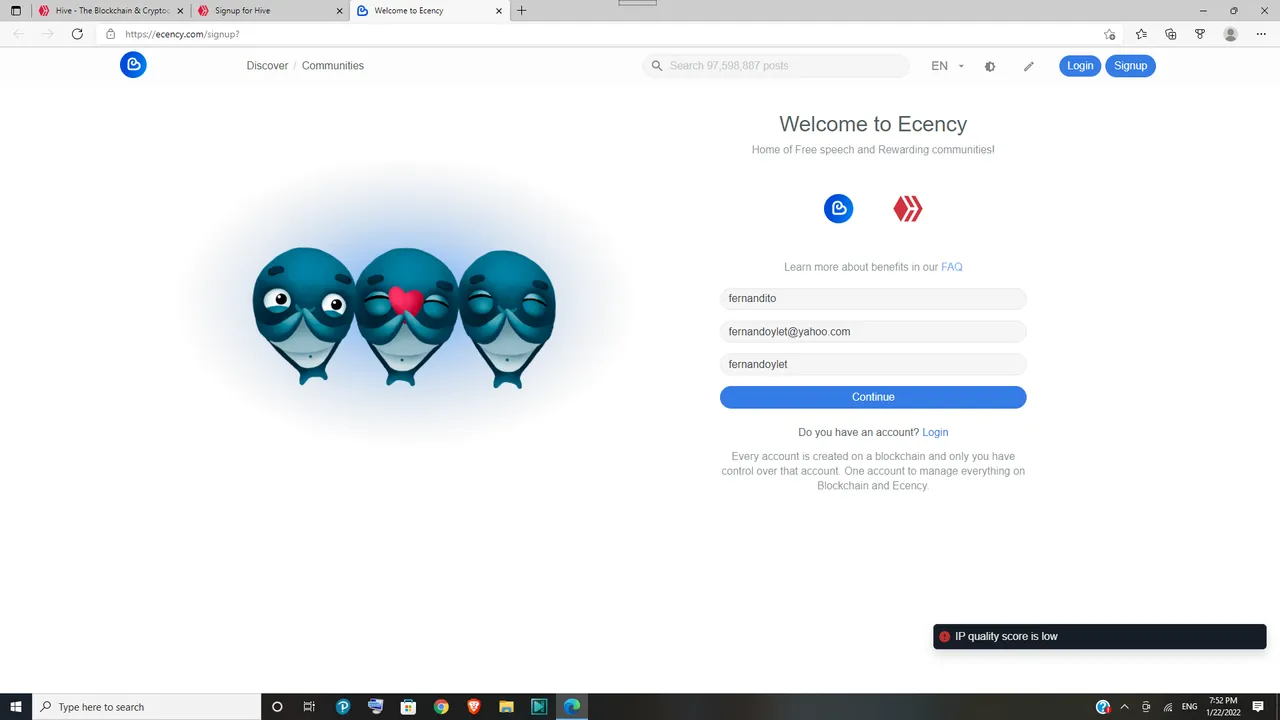
Task: Click the blue Ecency logo above form
Action: (x=838, y=208)
